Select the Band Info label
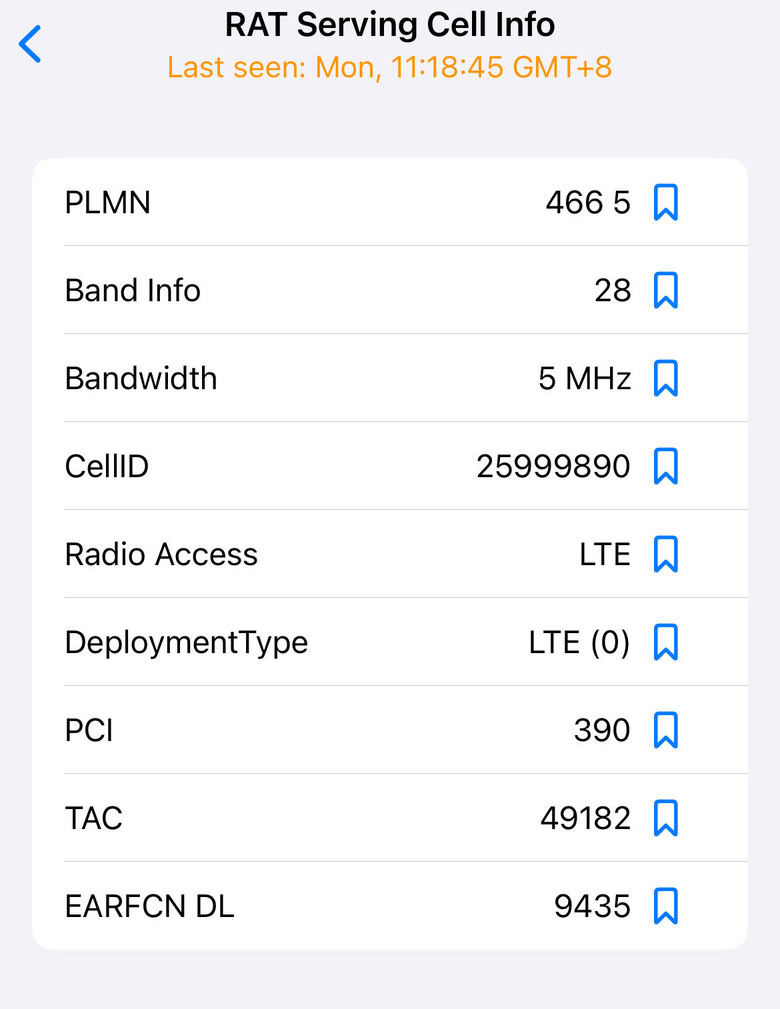Image resolution: width=780 pixels, height=1009 pixels. click(x=133, y=290)
